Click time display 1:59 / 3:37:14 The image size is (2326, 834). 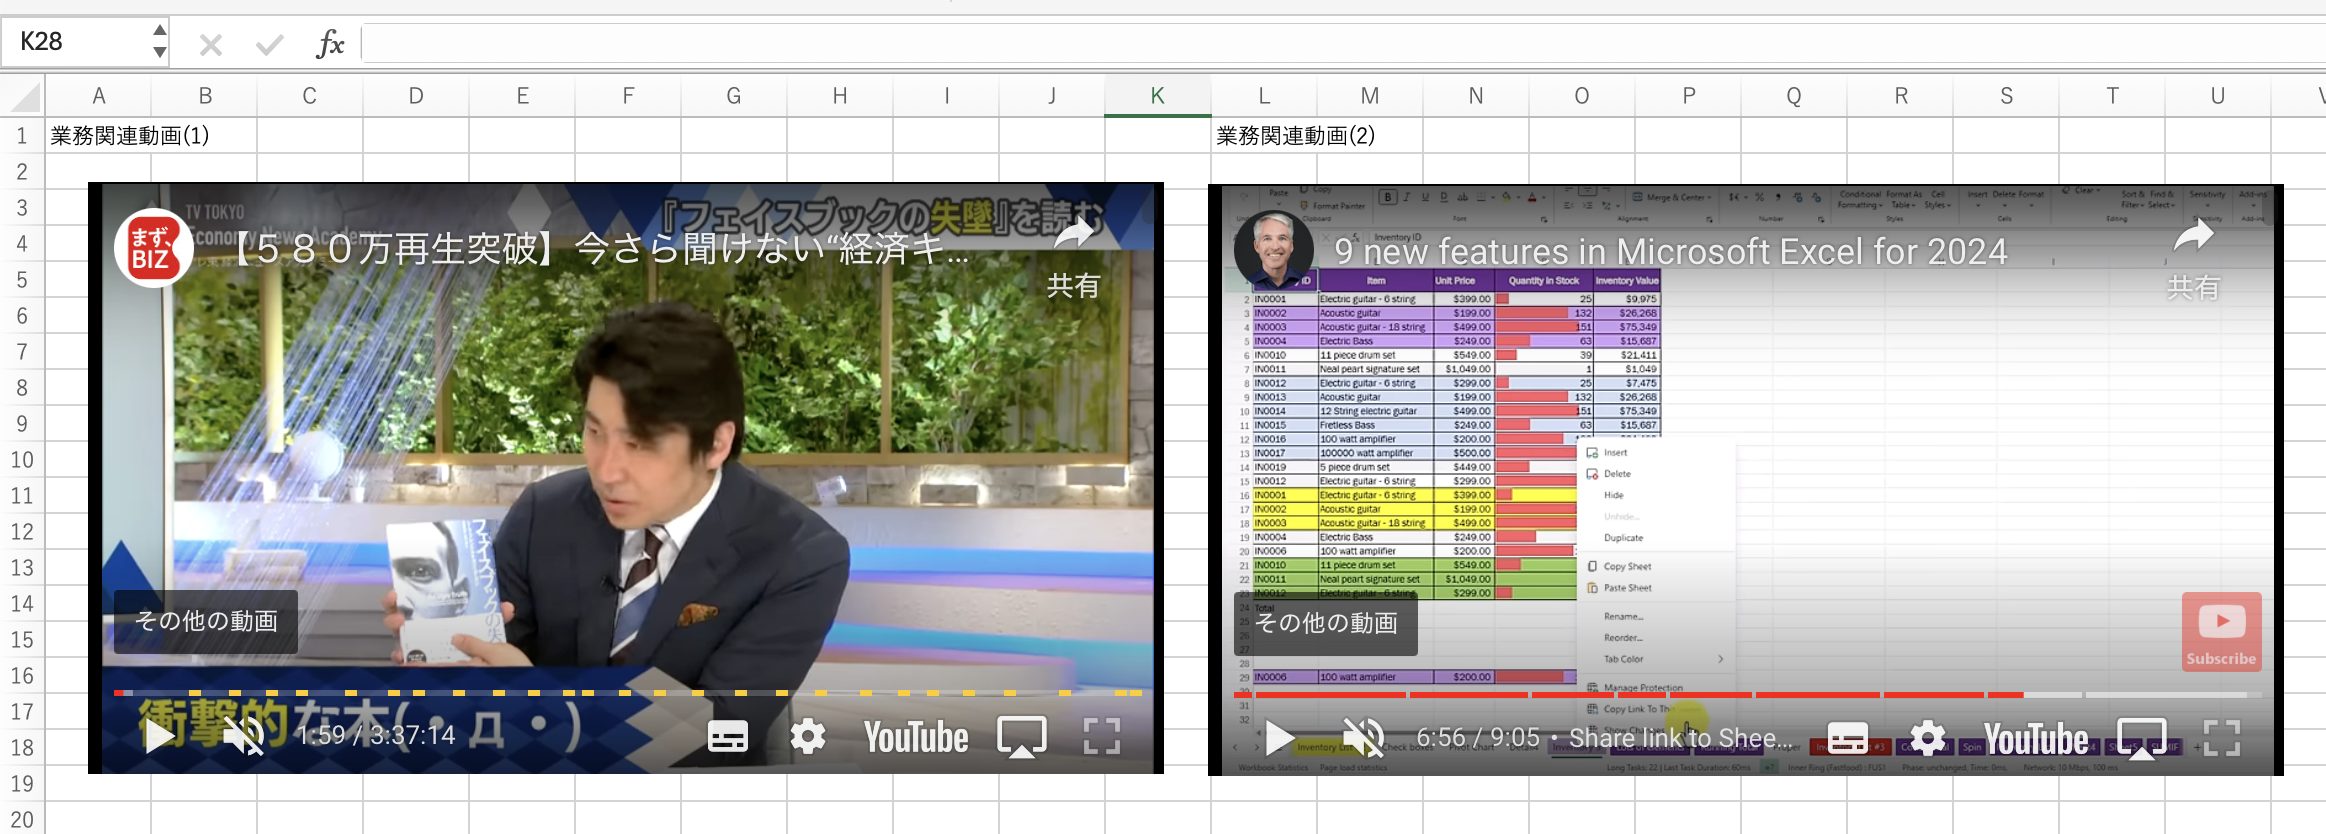[x=377, y=736]
